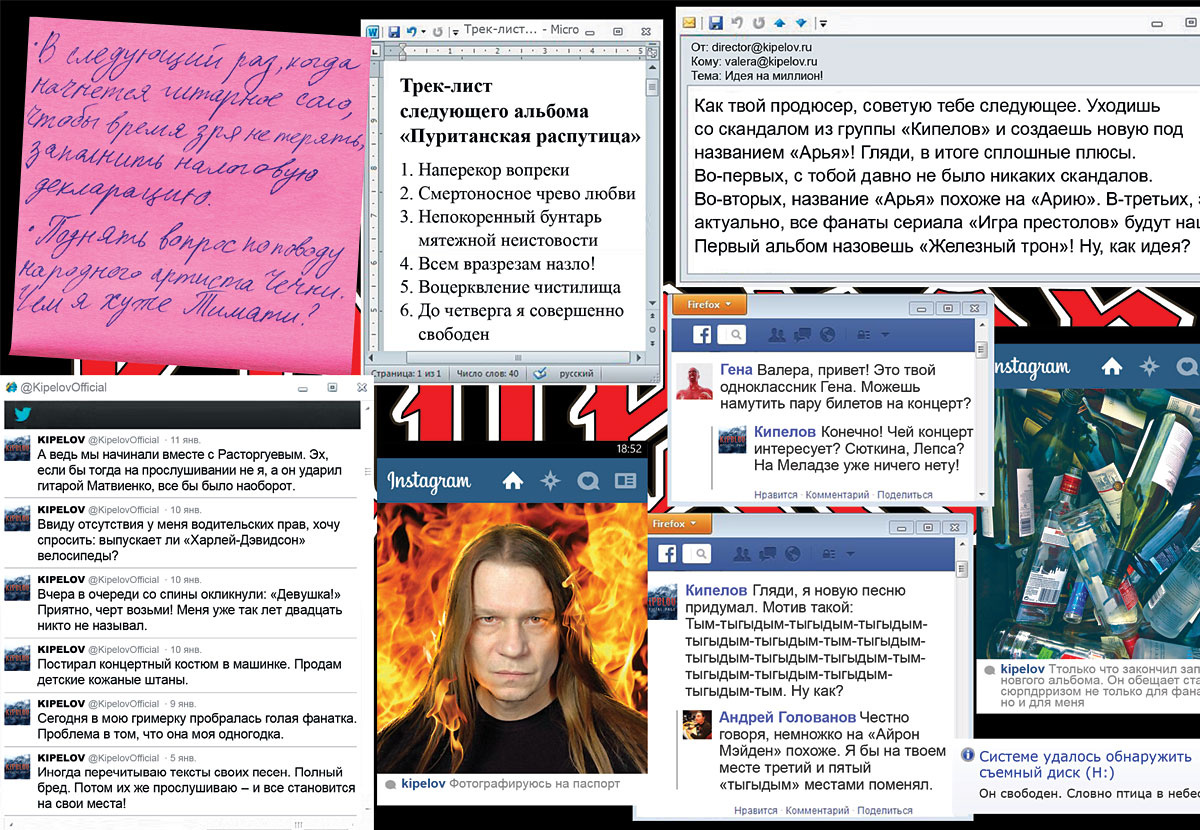1200x830 pixels.
Task: Expand account dropdown in the 'тыгыдым' Facebook window
Action: [851, 555]
